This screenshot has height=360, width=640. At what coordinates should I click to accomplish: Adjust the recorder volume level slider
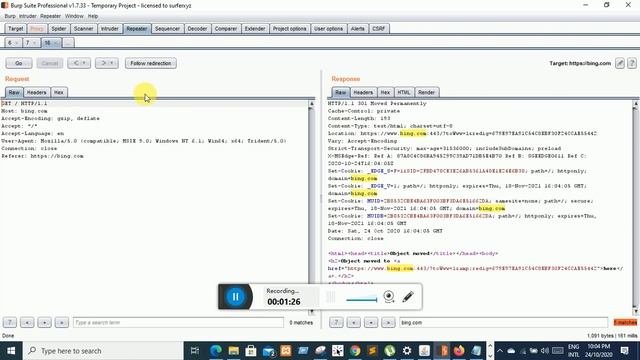click(x=362, y=300)
